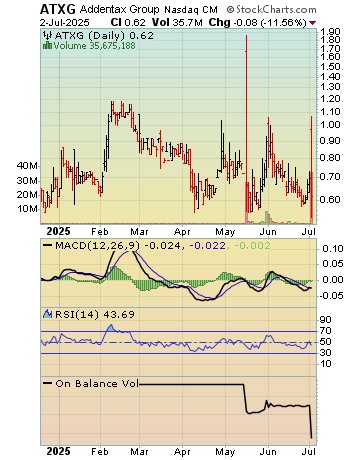Select the ATXG ticker symbol heading
Viewport: 360px width, 460px height.
pyautogui.click(x=58, y=9)
